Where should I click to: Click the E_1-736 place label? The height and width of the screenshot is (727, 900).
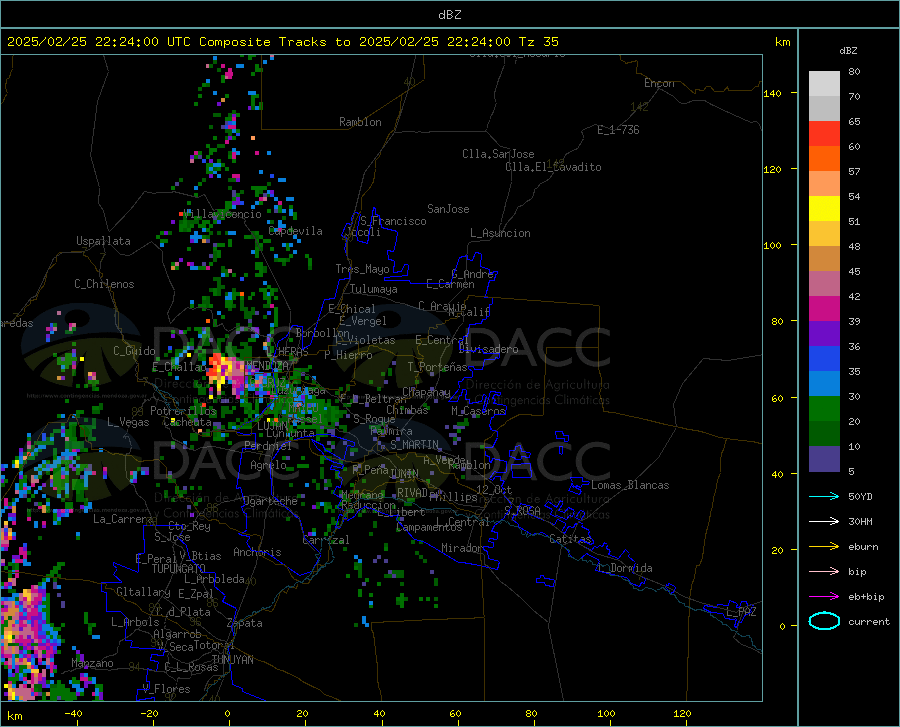pos(618,130)
